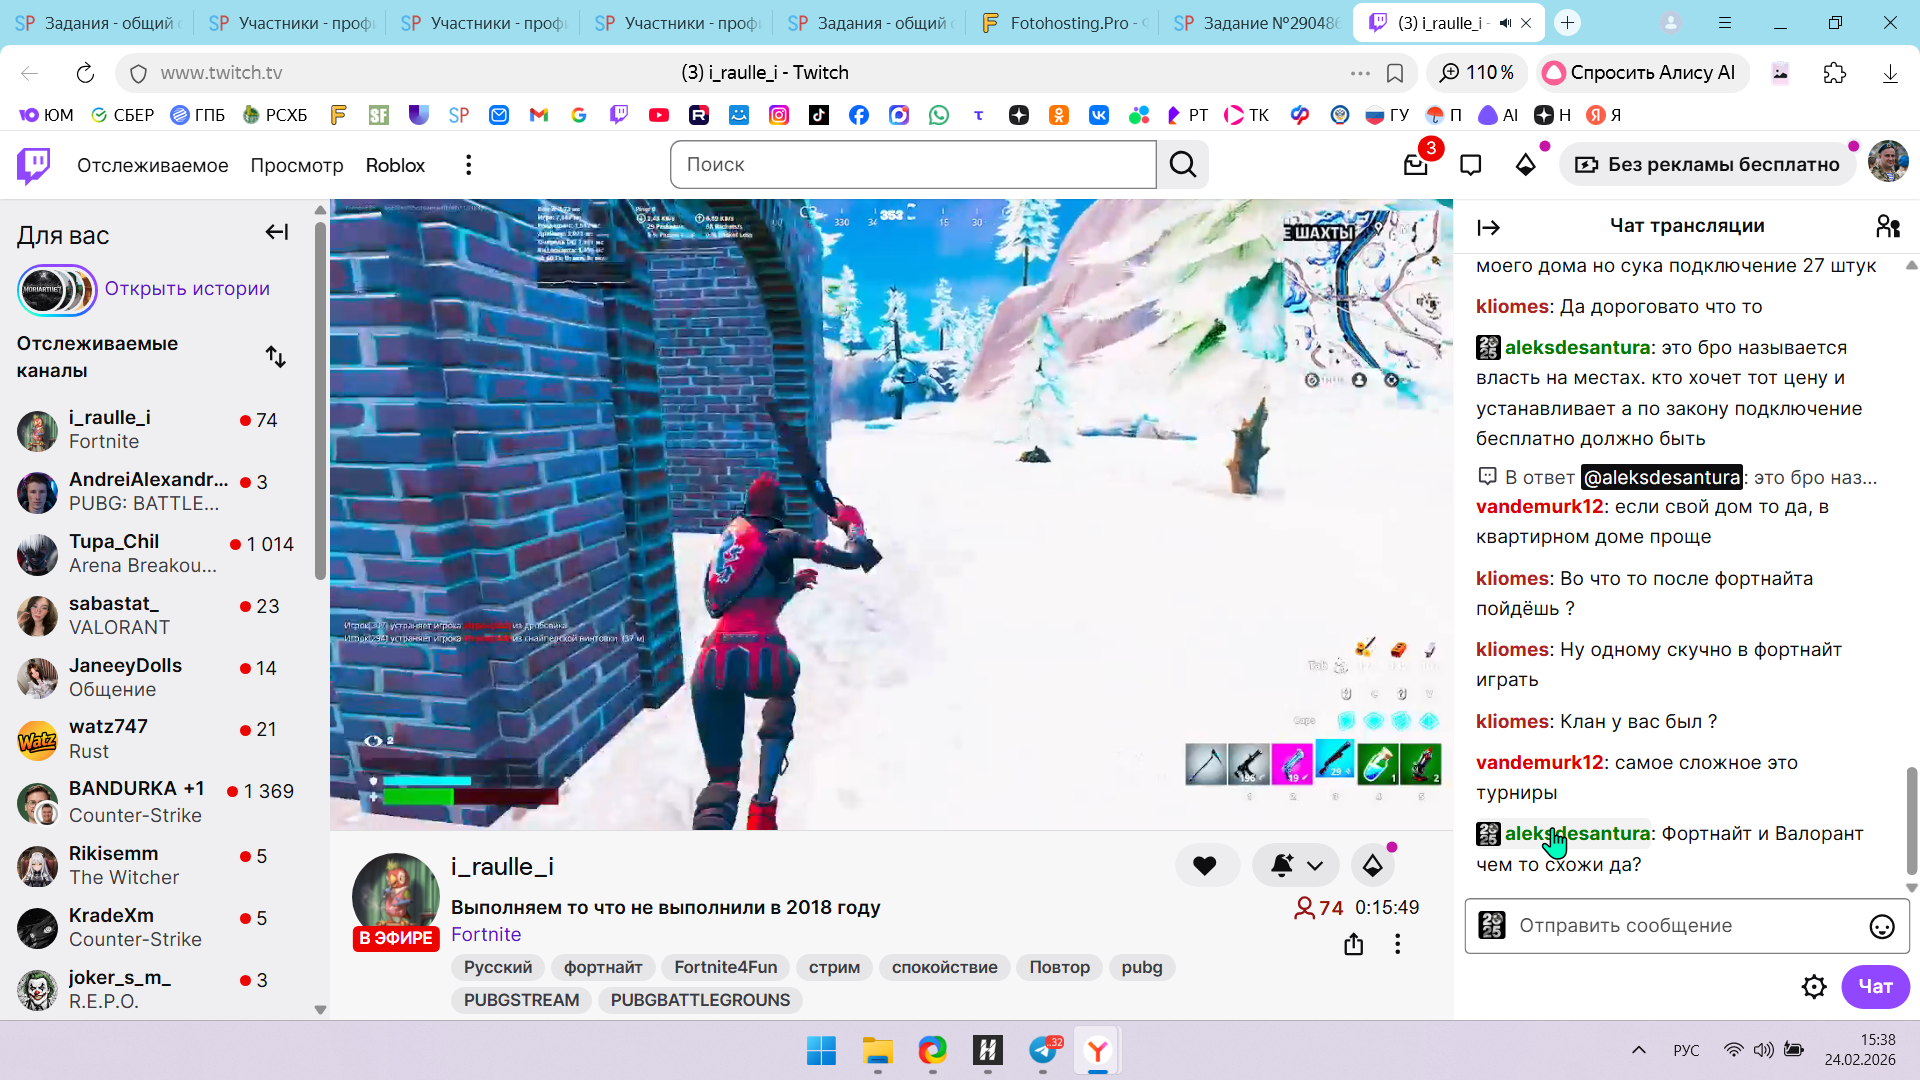1920x1080 pixels.
Task: Toggle follow heart button for i_raulle_i
Action: 1205,866
